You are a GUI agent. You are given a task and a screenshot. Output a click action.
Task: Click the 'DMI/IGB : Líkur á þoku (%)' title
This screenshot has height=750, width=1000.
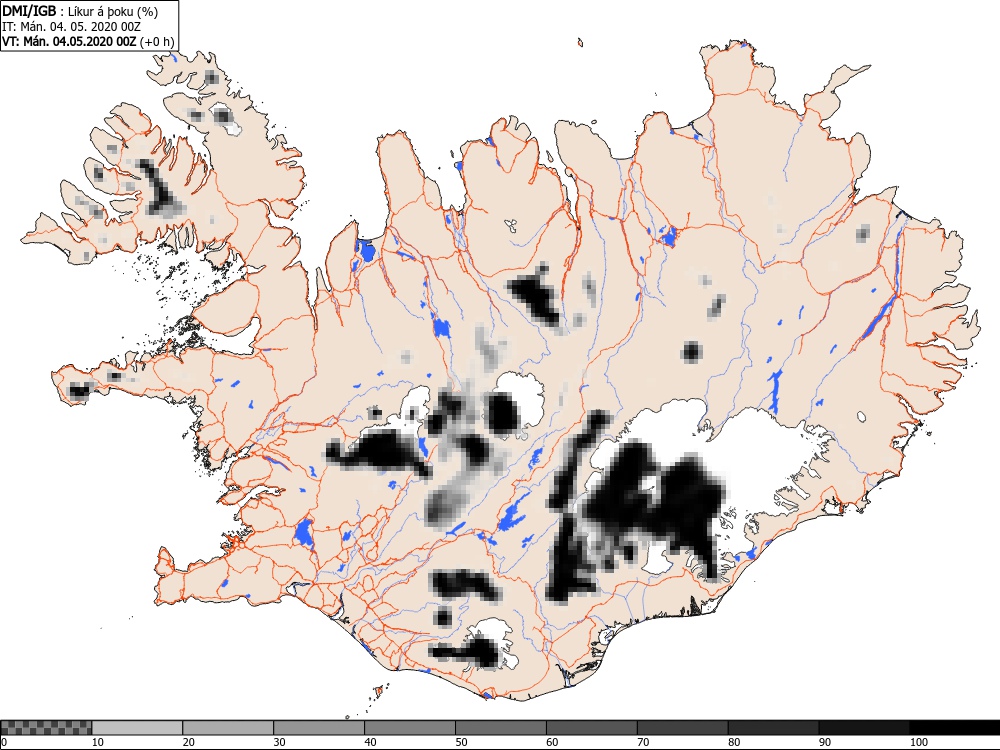click(80, 11)
